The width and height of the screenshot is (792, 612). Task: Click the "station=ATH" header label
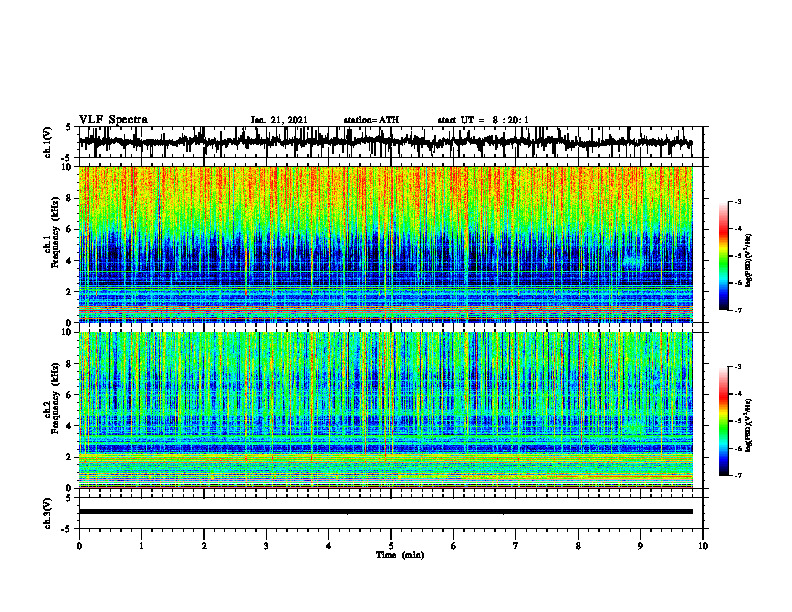click(371, 120)
